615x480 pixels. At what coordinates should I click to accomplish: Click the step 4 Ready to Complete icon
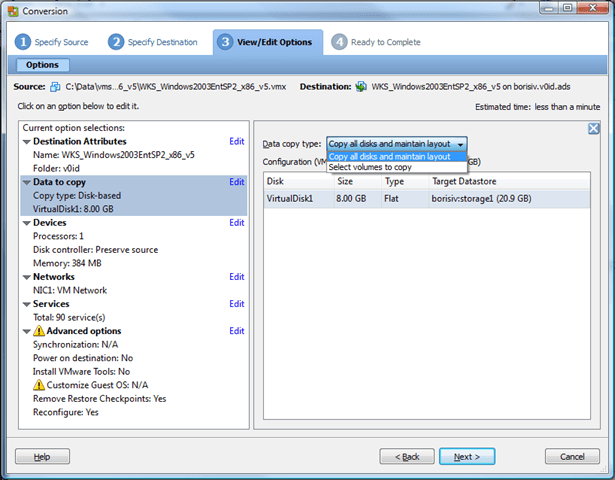[340, 42]
